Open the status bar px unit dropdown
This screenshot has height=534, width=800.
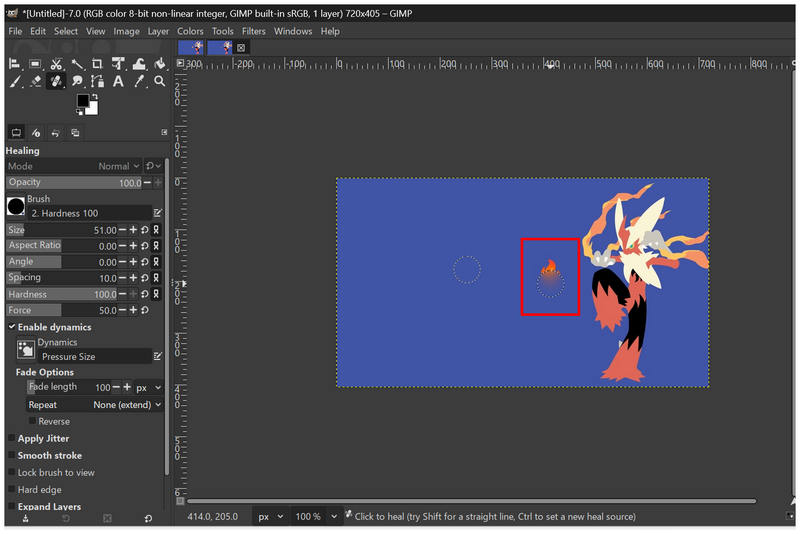270,517
